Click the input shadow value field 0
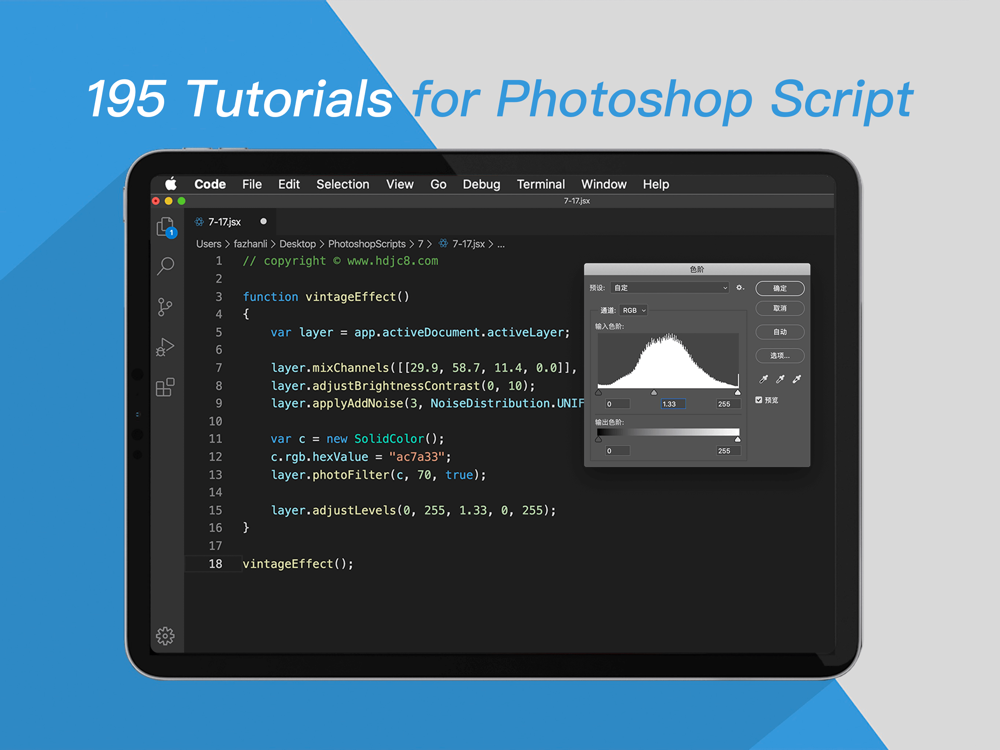Image resolution: width=1000 pixels, height=750 pixels. pyautogui.click(x=617, y=404)
